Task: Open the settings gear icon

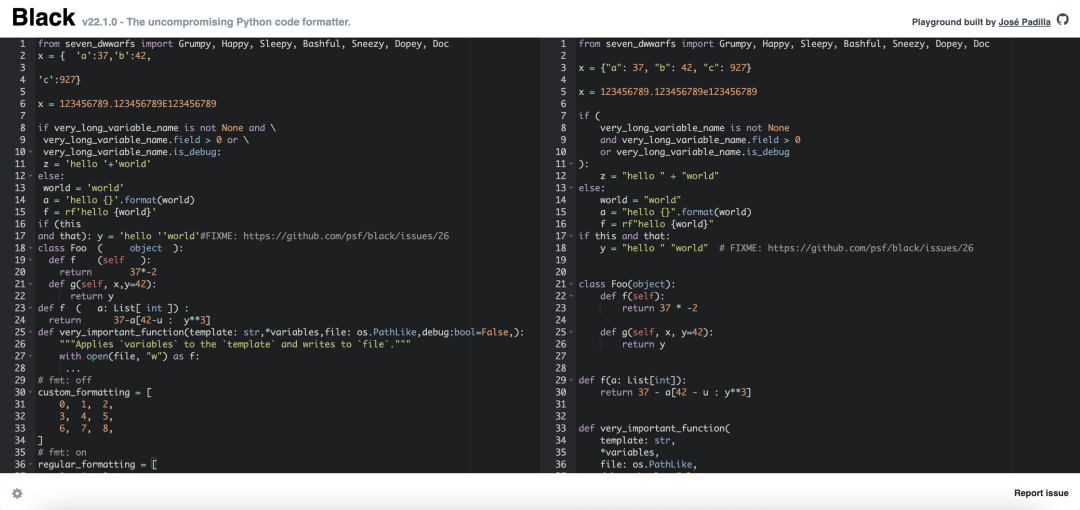Action: (x=17, y=493)
